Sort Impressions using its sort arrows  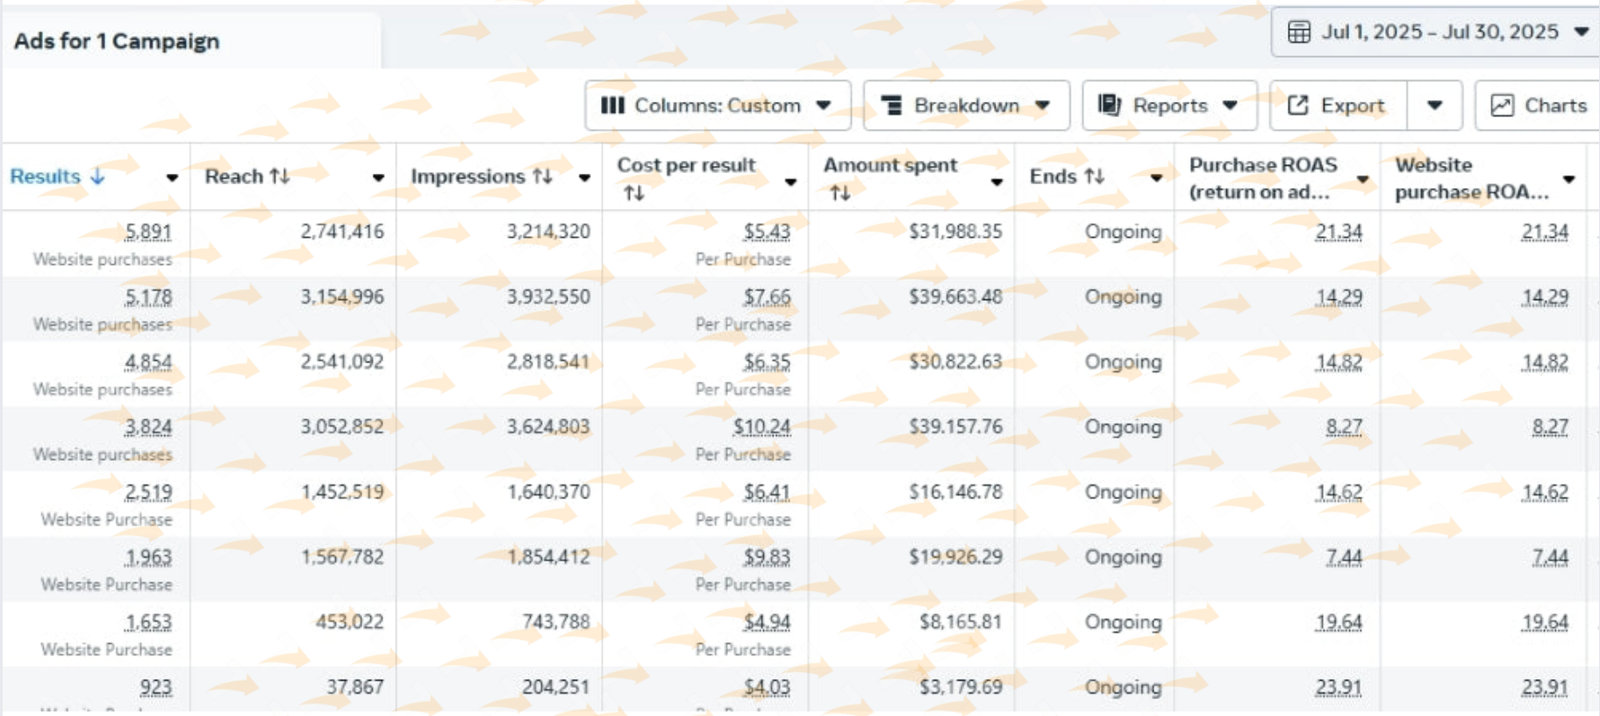pyautogui.click(x=542, y=176)
